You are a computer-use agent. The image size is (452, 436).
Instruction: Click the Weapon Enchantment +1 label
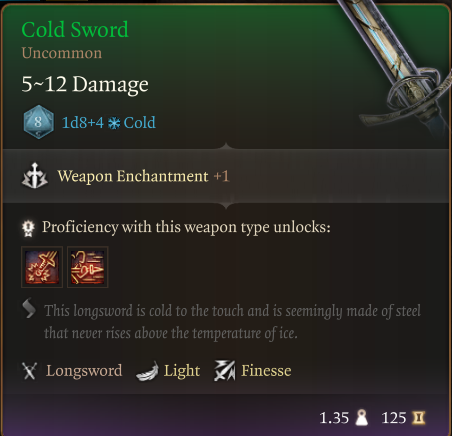(143, 176)
